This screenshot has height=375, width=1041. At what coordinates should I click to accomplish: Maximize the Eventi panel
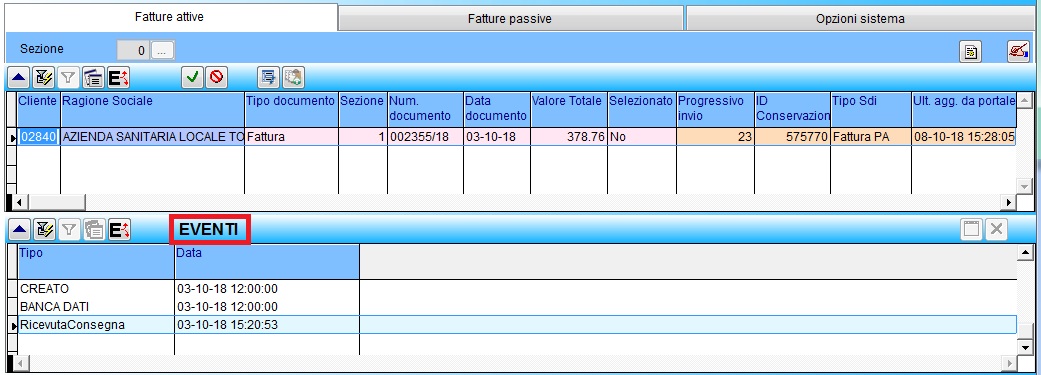pos(971,230)
